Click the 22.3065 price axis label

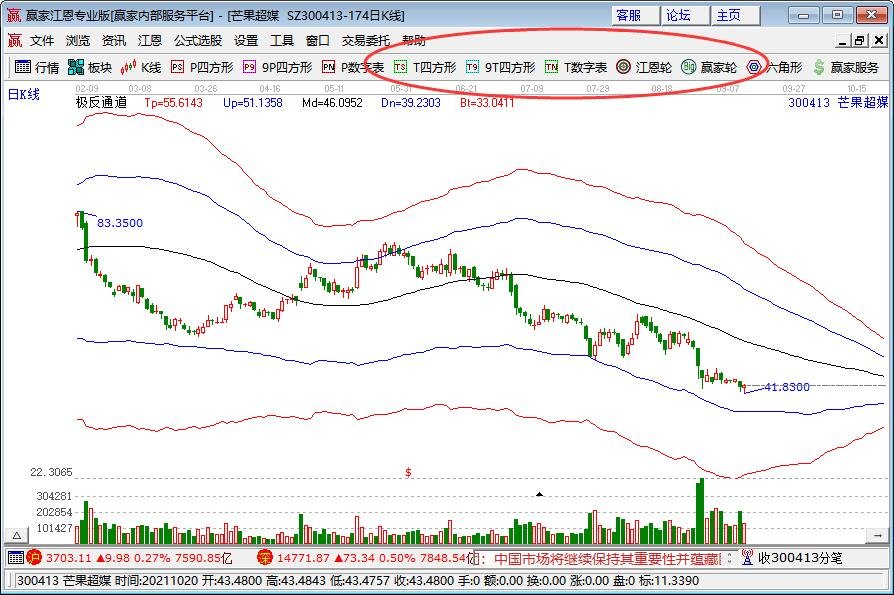(x=51, y=472)
